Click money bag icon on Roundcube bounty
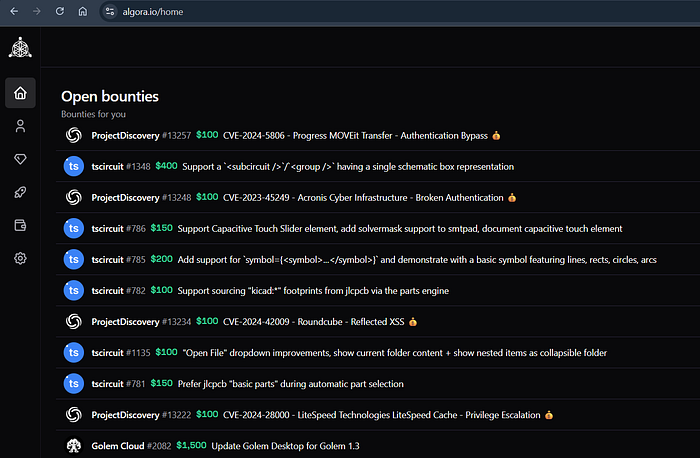This screenshot has height=458, width=700. (413, 321)
